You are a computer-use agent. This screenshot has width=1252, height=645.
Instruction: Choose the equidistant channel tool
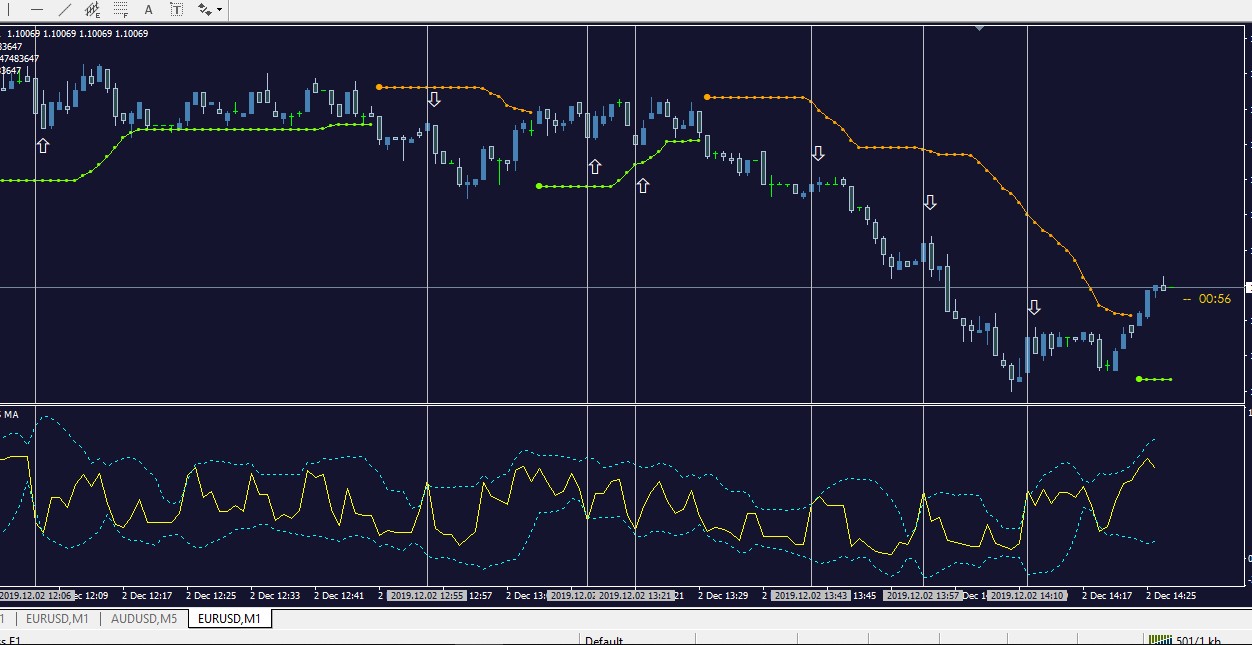tap(93, 10)
